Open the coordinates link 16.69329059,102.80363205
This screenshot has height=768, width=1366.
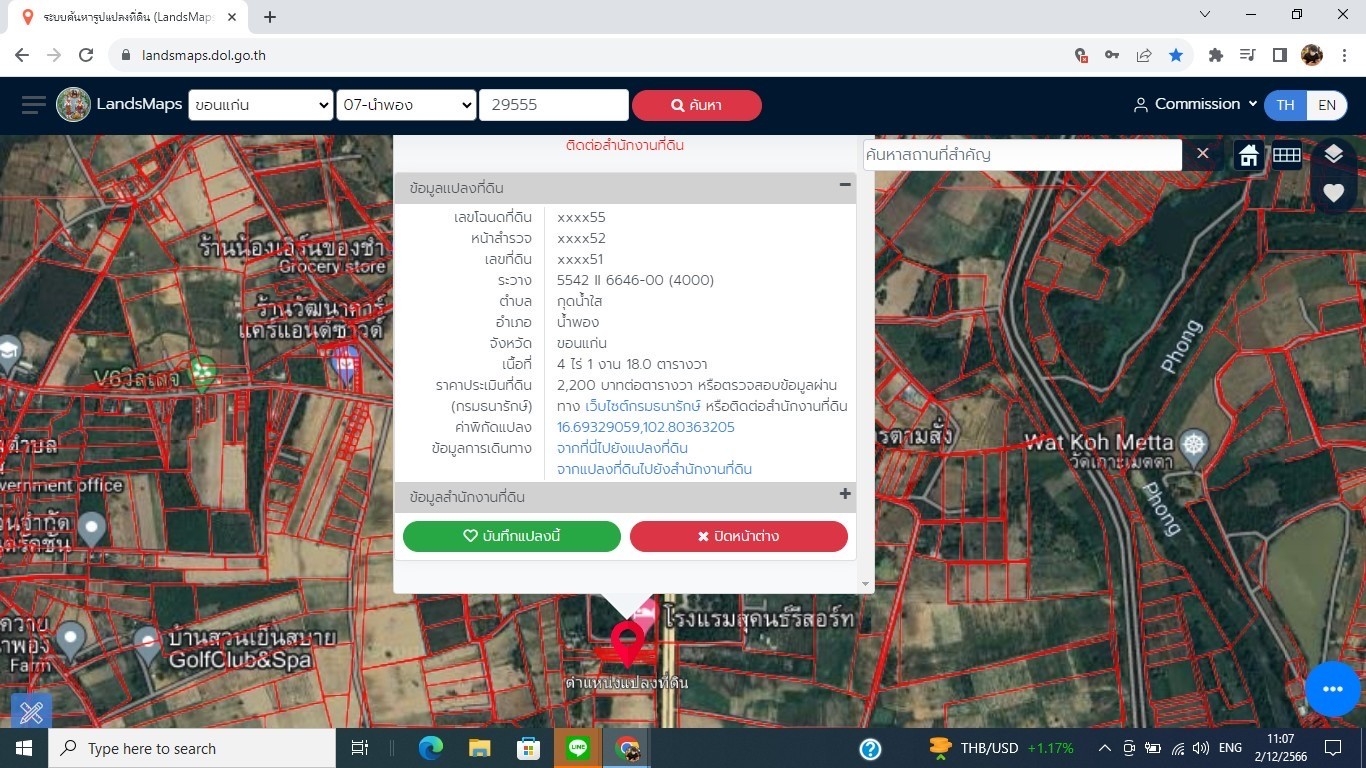645,427
